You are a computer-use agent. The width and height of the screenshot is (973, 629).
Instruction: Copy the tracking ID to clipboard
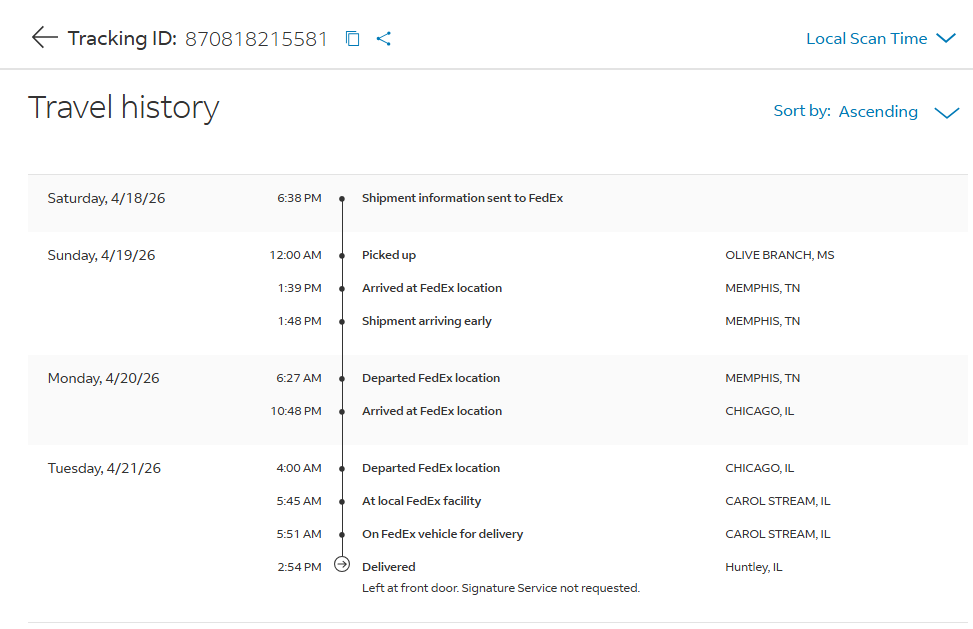352,38
